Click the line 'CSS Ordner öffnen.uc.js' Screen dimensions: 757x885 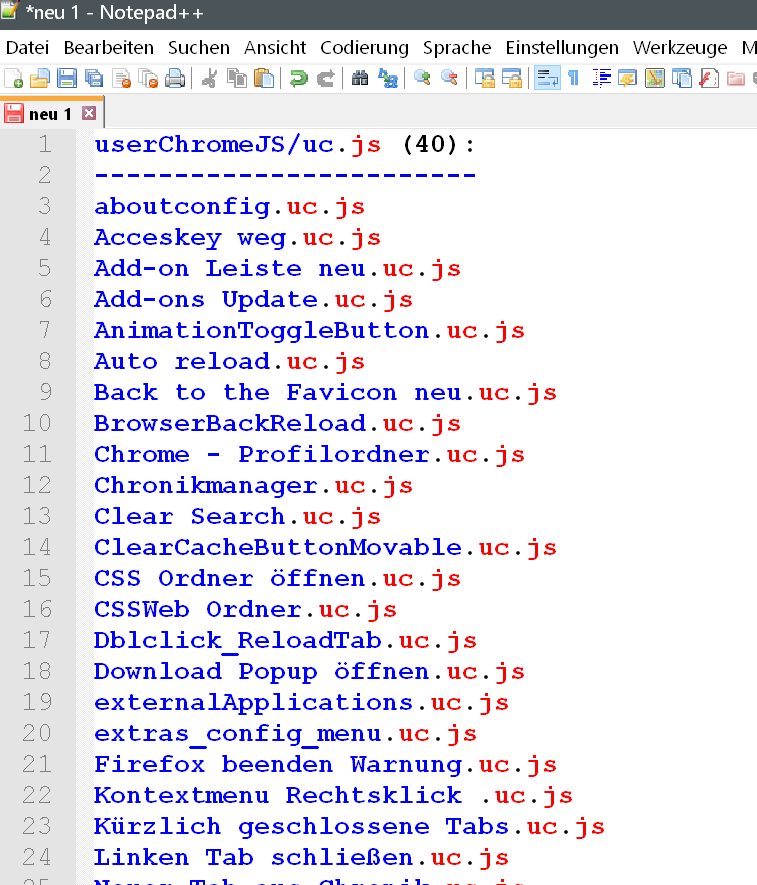point(277,579)
